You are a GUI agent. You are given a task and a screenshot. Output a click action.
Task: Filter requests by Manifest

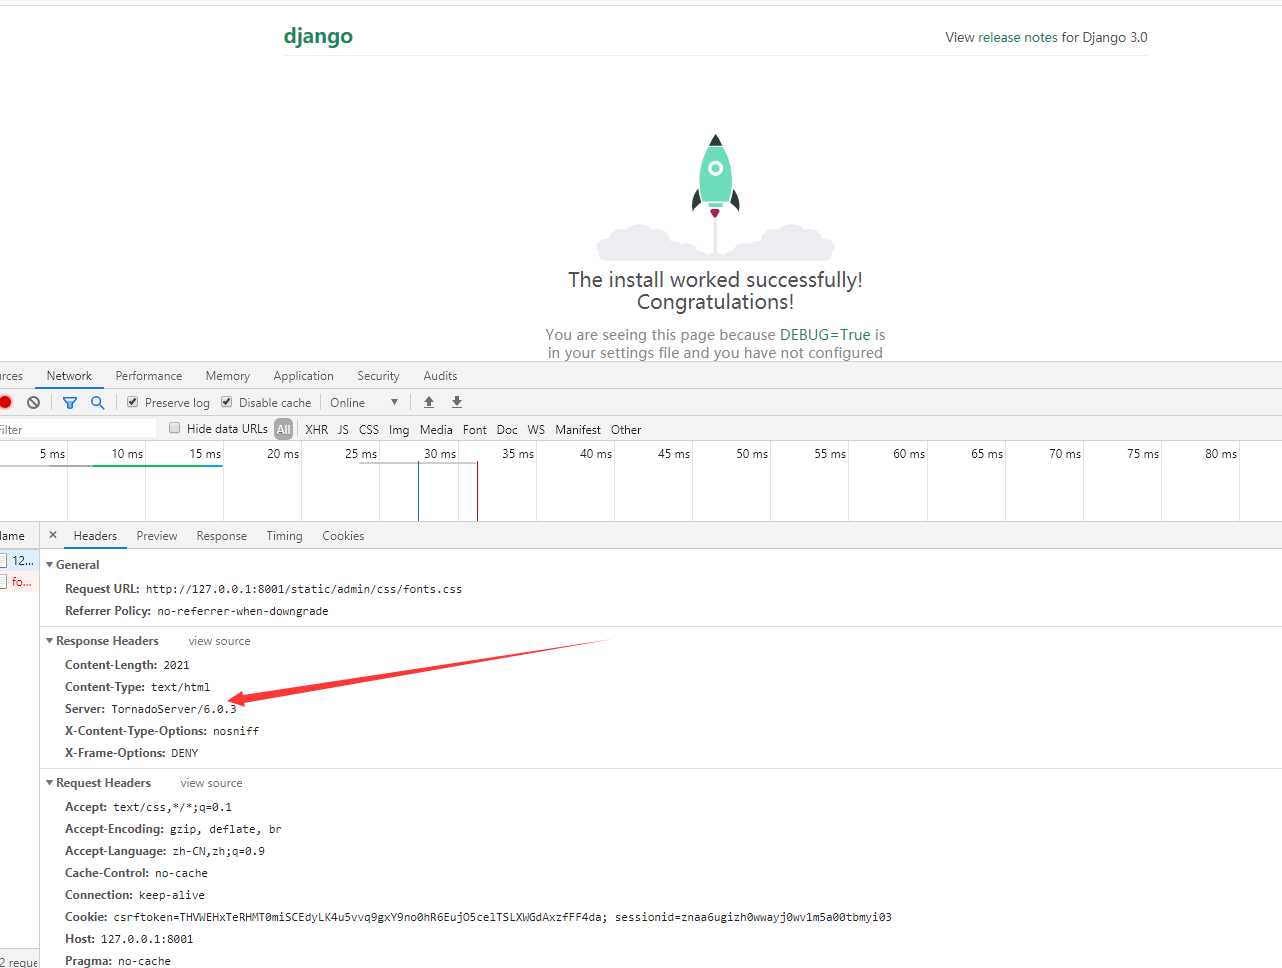(578, 429)
